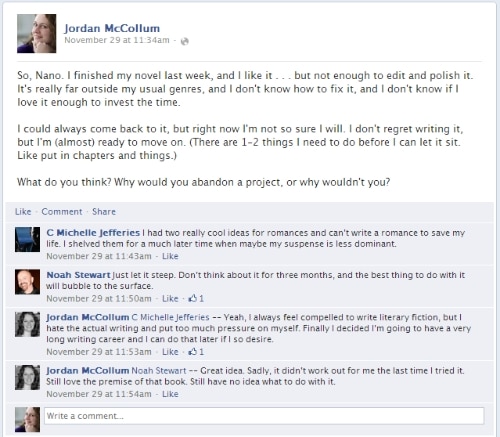Open C Michelle Jefferies commenter name
500x437 pixels.
[93, 233]
